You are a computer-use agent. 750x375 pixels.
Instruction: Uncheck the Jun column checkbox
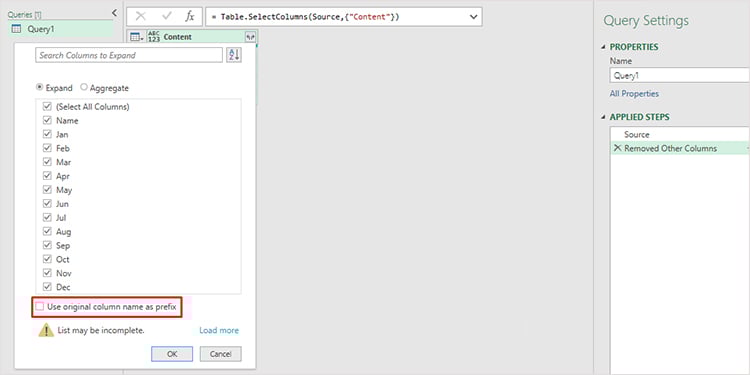pos(47,204)
